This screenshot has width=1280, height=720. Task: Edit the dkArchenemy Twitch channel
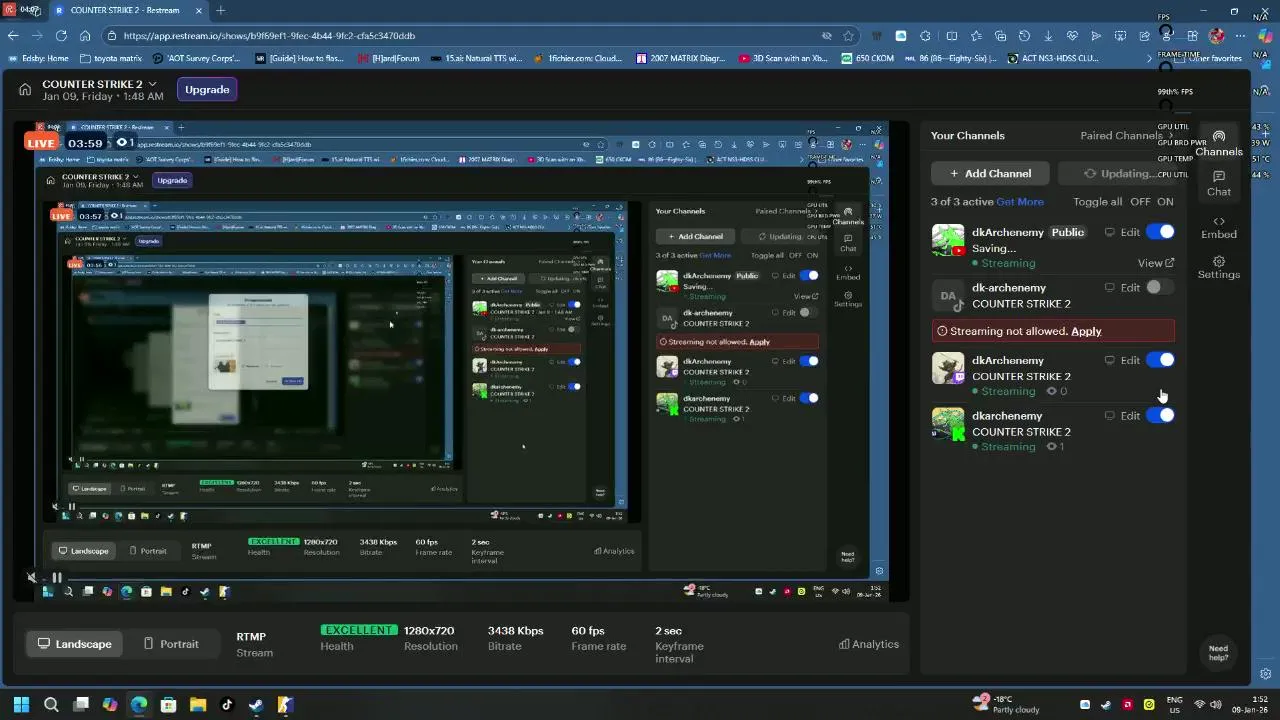(x=1130, y=360)
